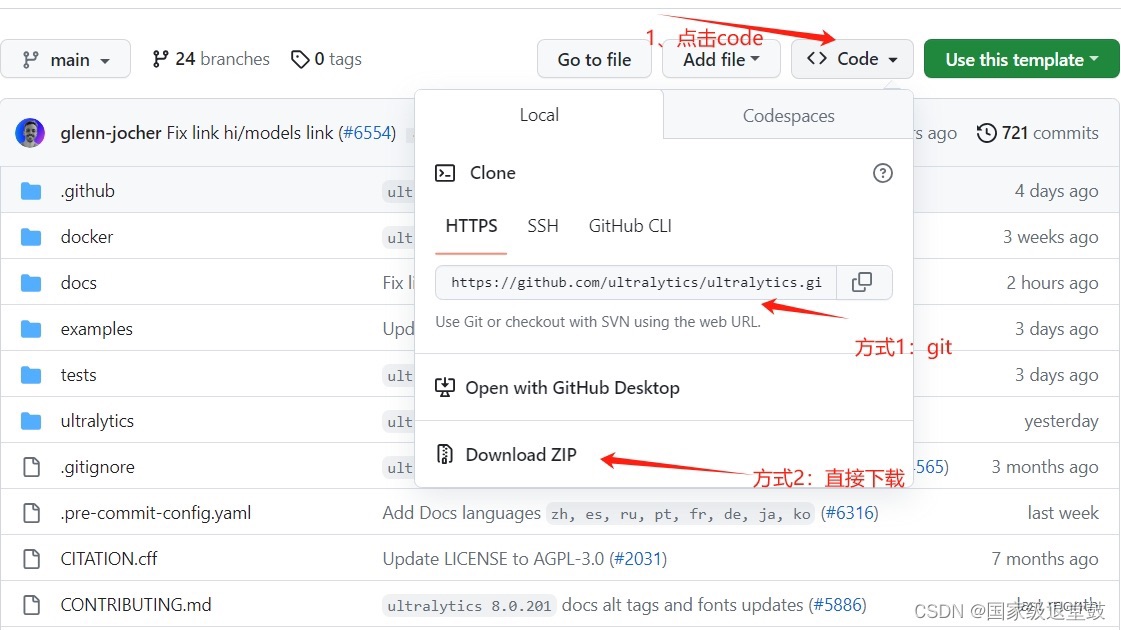Open docs alt tags and fonts updates commit
The image size is (1121, 630).
[x=682, y=605]
